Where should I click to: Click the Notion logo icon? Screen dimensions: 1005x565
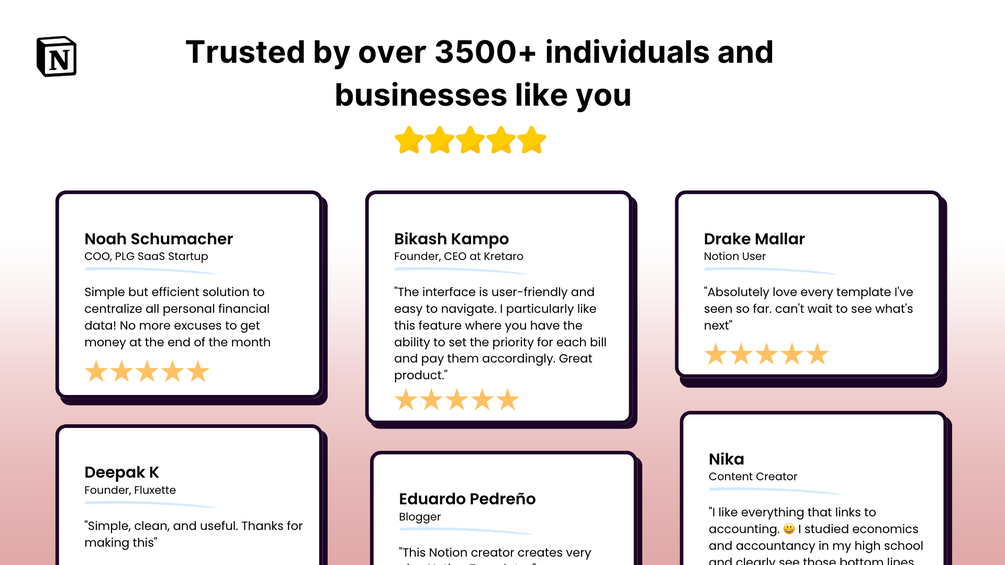pyautogui.click(x=56, y=56)
